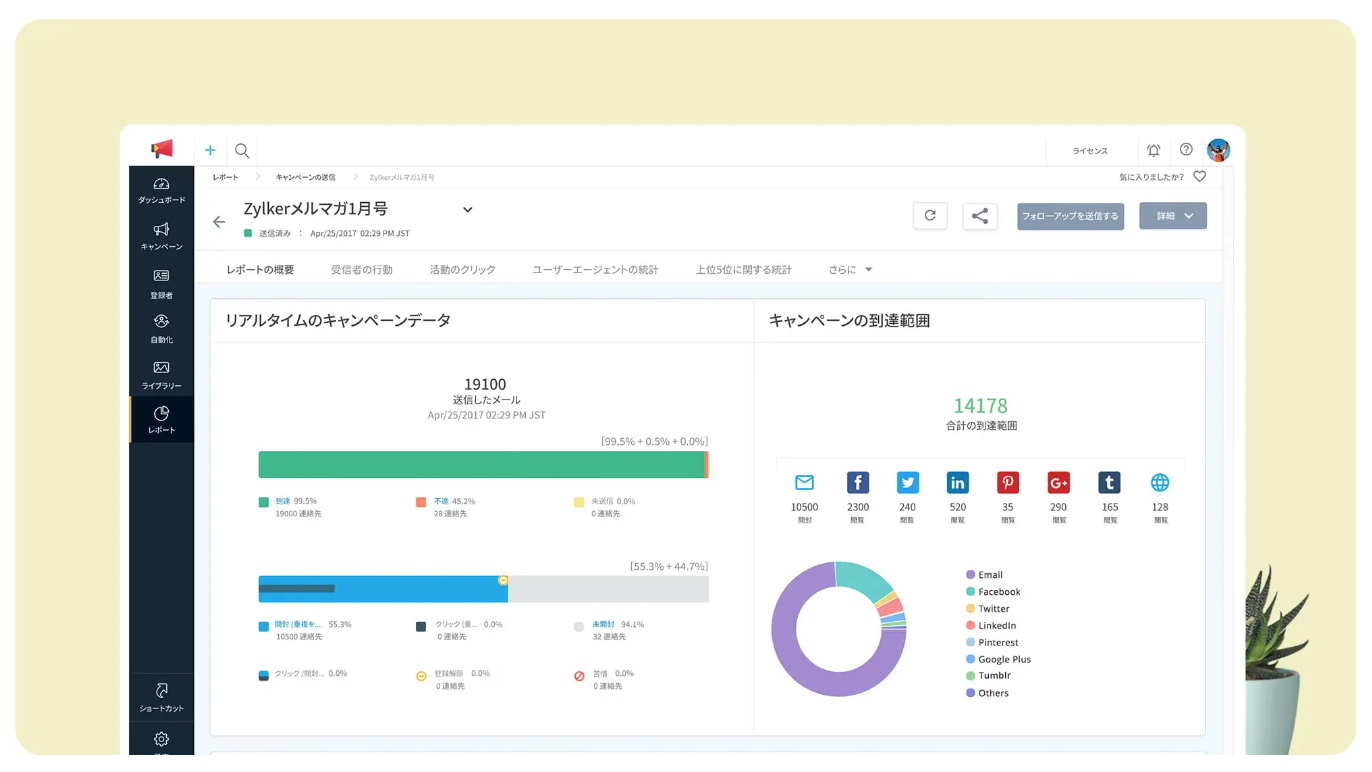Switch to the 受信者の行動 tab
This screenshot has height=772, width=1372.
click(362, 270)
